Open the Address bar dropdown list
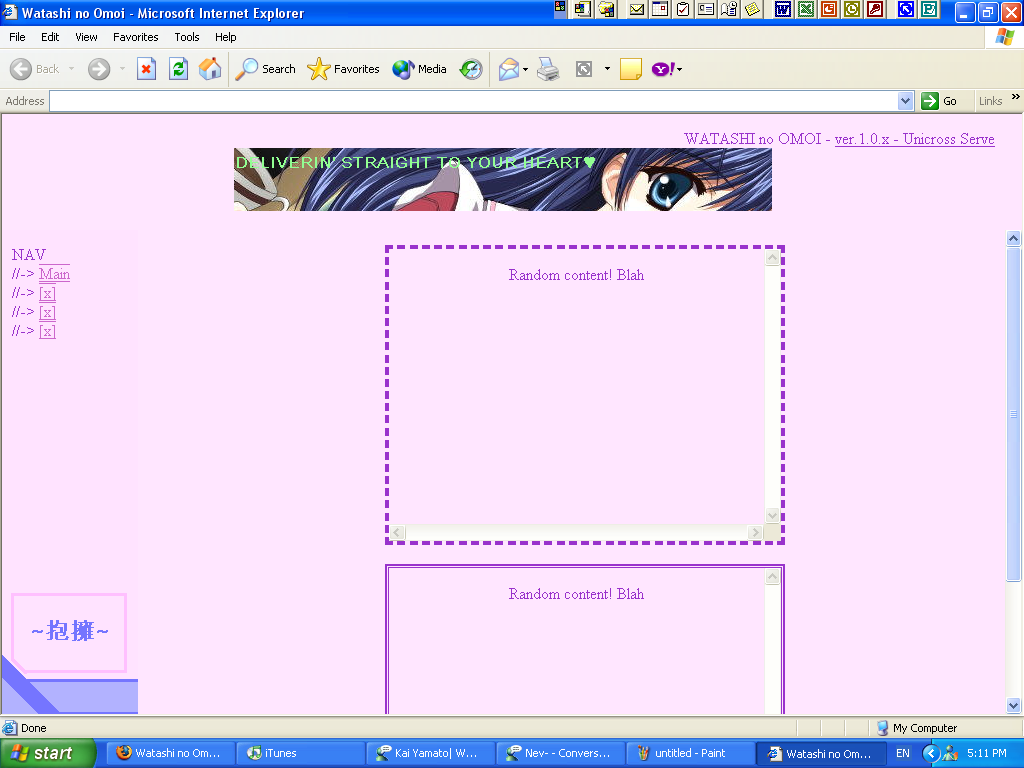1024x768 pixels. click(x=905, y=101)
